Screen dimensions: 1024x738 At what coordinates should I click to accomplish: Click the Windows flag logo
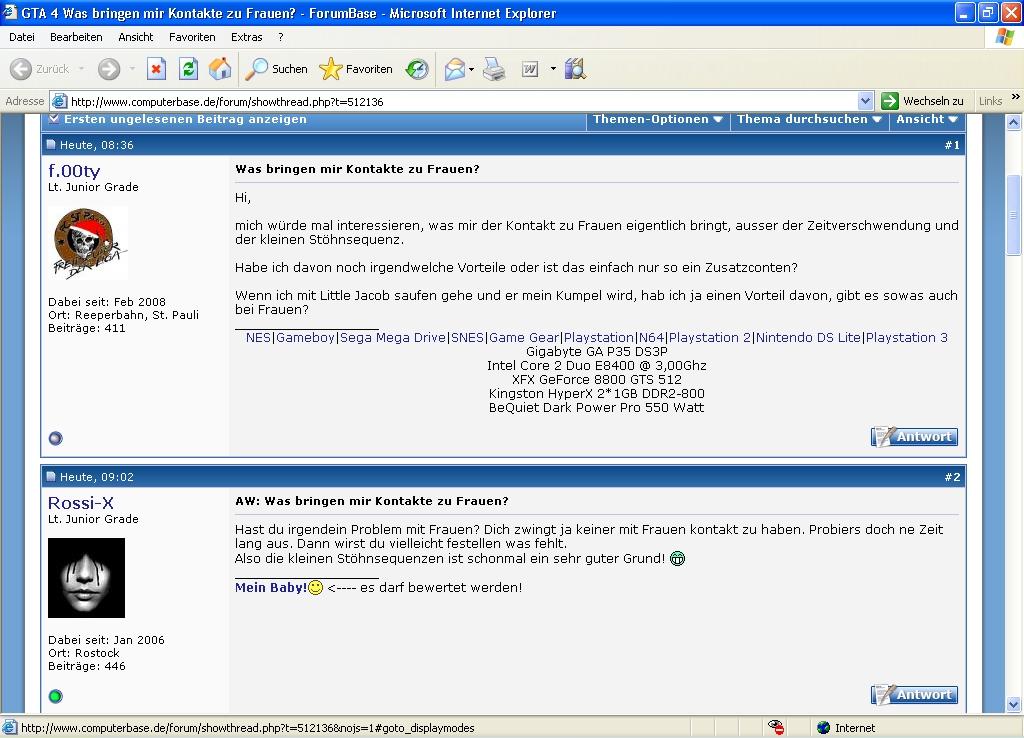click(x=1004, y=37)
